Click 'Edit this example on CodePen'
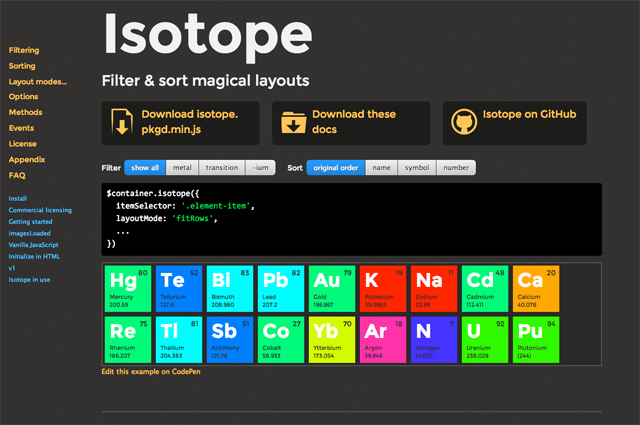 click(151, 372)
